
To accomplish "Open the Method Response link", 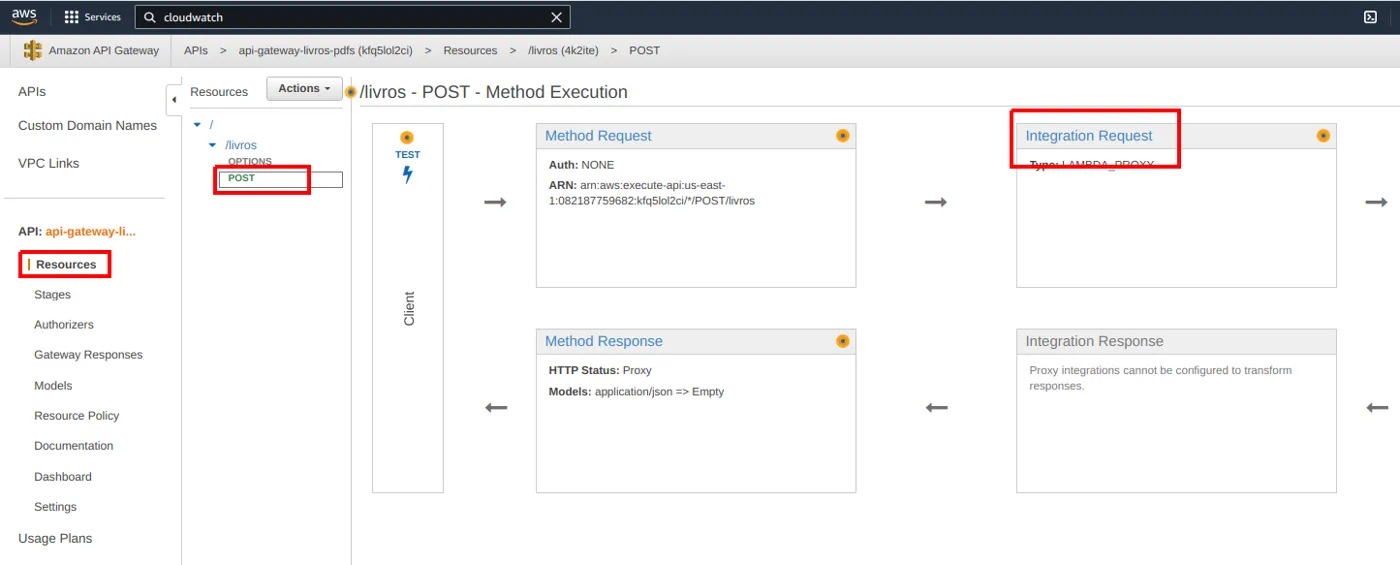I will point(604,341).
